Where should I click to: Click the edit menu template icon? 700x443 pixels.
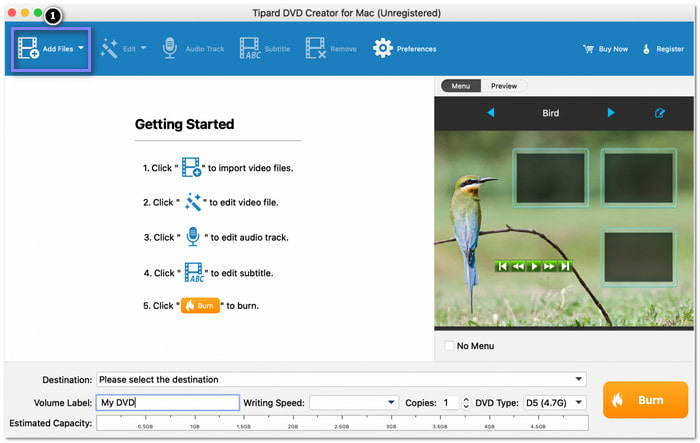click(x=659, y=113)
